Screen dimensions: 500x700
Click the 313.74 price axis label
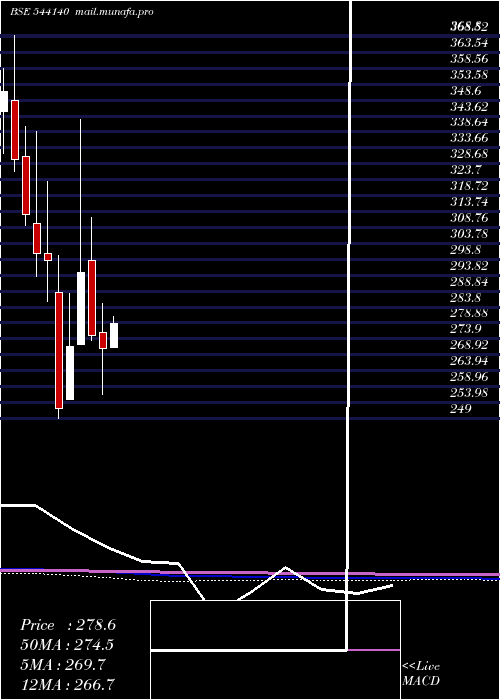tap(469, 202)
